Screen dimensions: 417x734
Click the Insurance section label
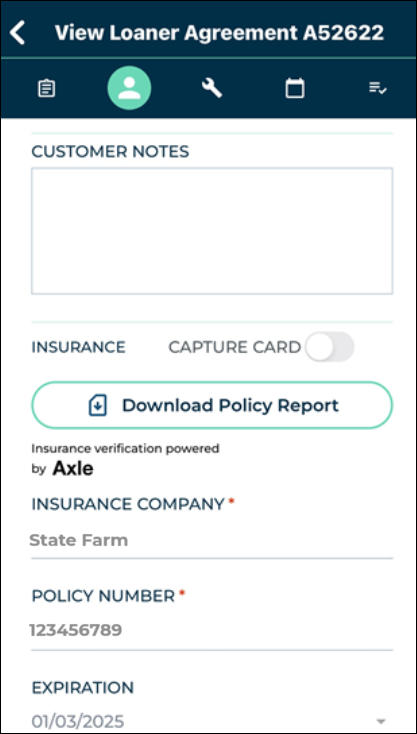[x=78, y=347]
